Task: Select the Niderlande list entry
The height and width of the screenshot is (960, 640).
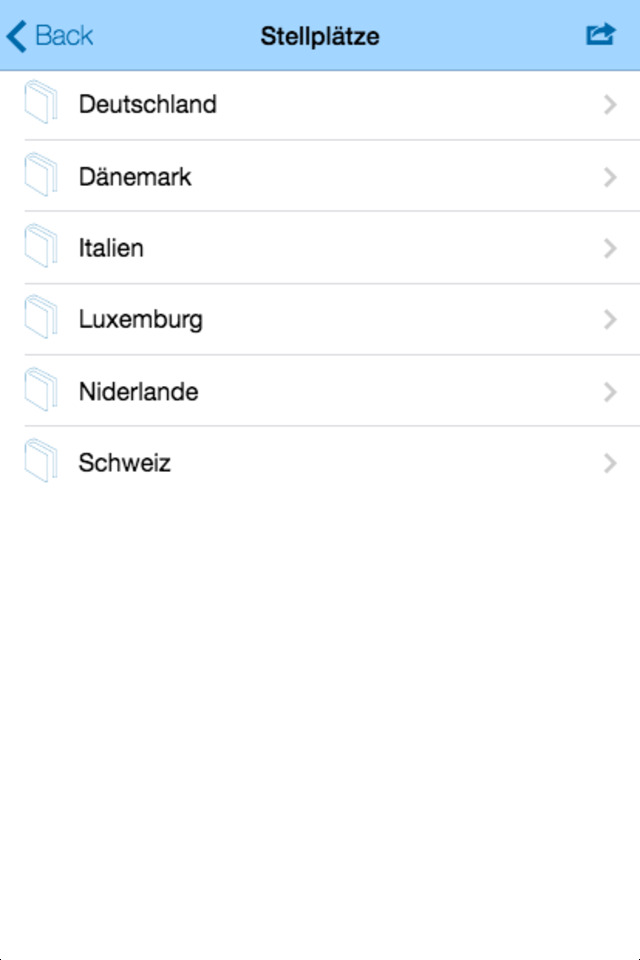Action: pyautogui.click(x=139, y=392)
